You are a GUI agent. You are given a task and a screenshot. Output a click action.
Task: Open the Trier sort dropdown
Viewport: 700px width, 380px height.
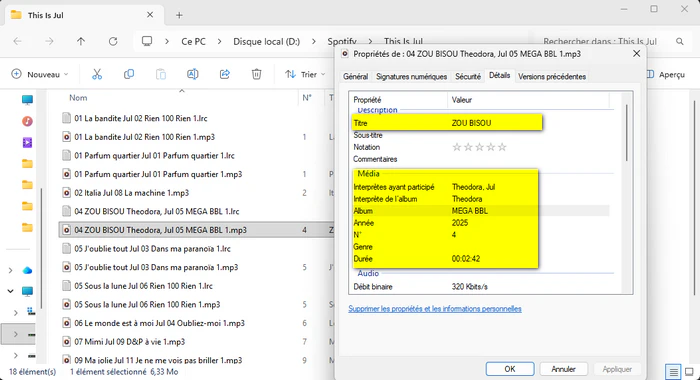coord(305,74)
